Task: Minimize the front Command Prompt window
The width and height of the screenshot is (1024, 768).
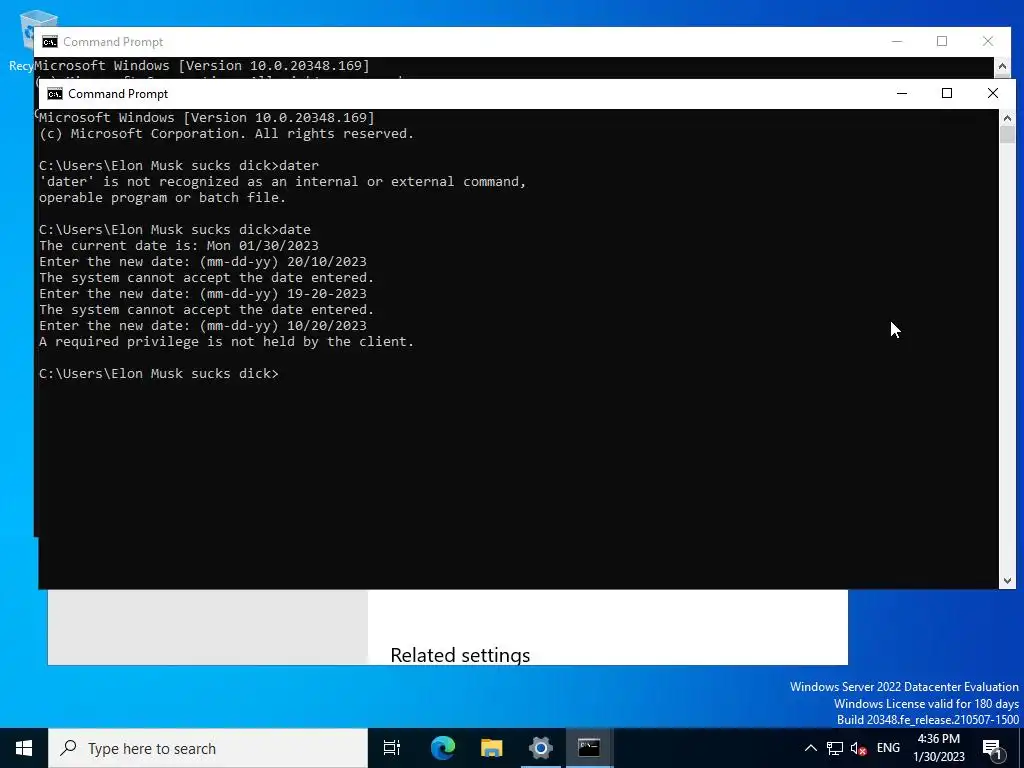Action: coord(902,93)
